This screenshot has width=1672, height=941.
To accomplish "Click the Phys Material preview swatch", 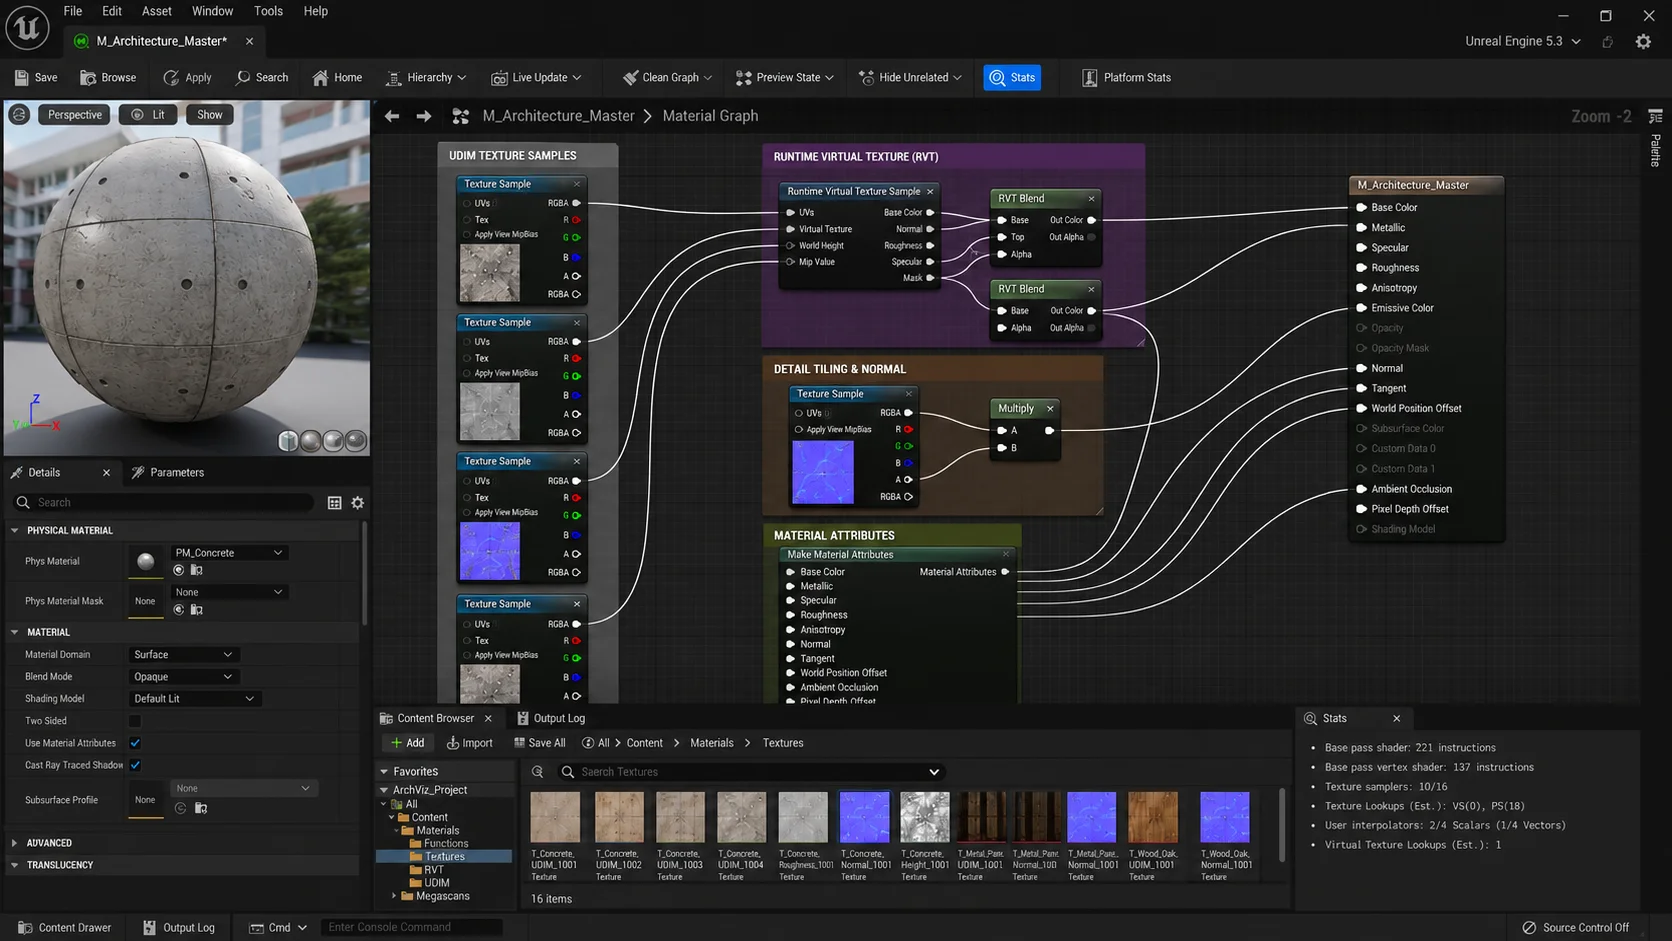I will tap(146, 561).
